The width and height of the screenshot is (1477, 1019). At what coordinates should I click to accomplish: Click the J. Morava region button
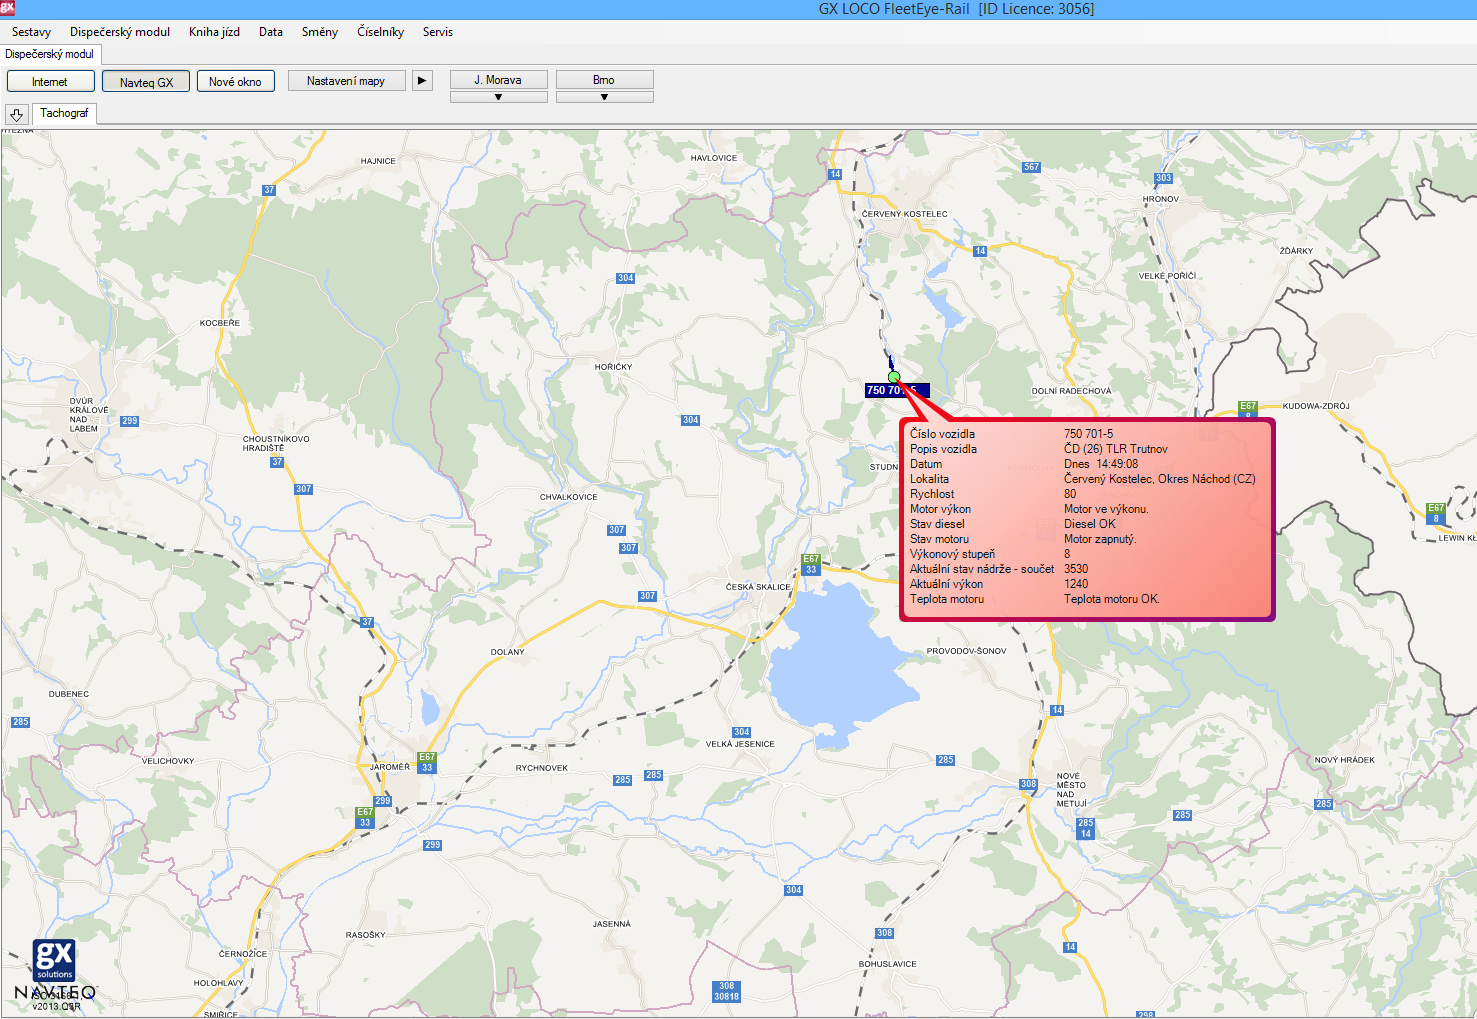point(498,80)
